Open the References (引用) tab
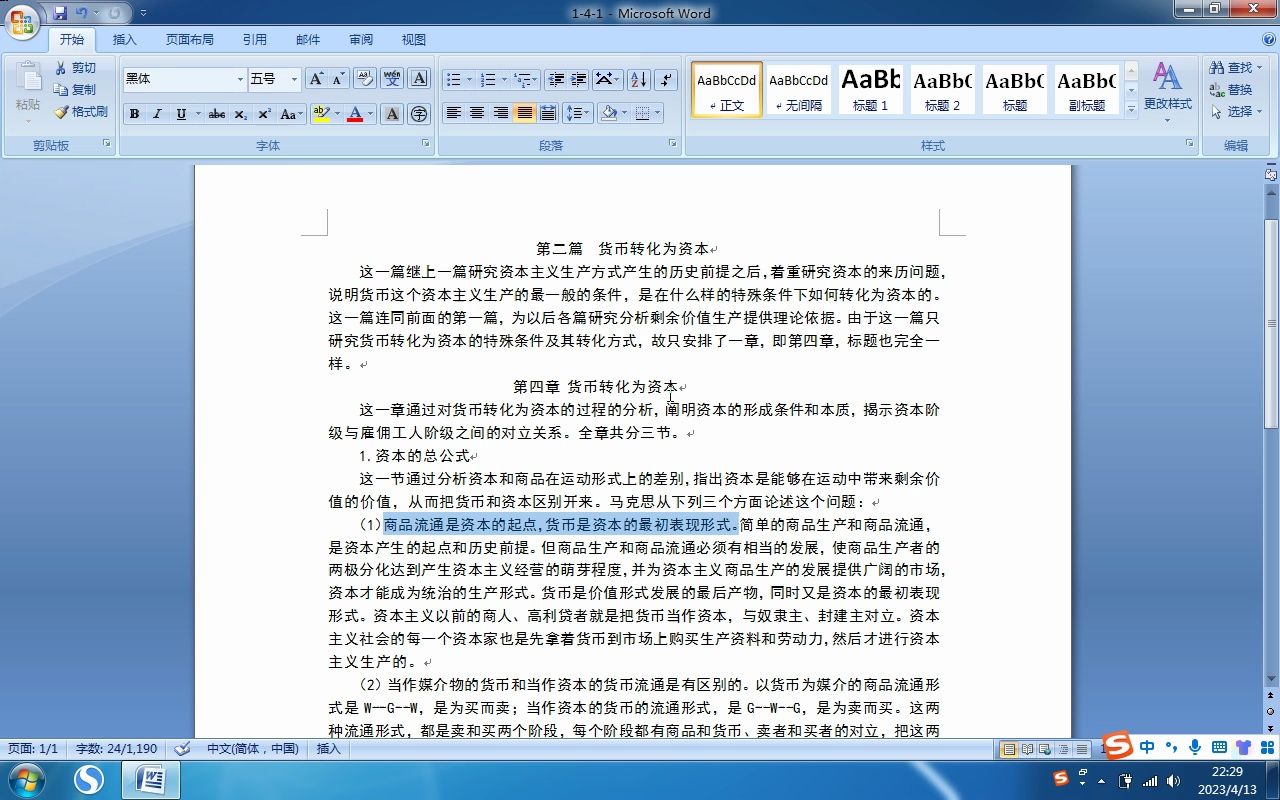This screenshot has width=1280, height=800. coord(255,40)
